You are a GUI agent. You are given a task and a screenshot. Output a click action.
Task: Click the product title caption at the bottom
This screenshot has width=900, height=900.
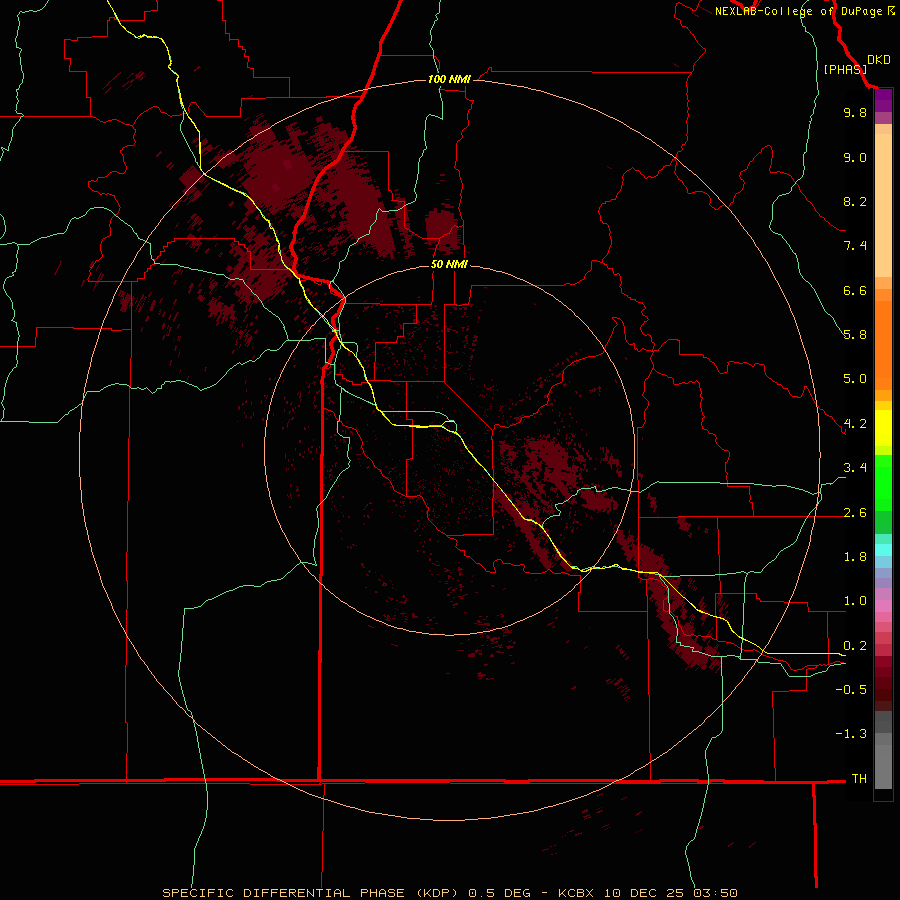(x=449, y=893)
